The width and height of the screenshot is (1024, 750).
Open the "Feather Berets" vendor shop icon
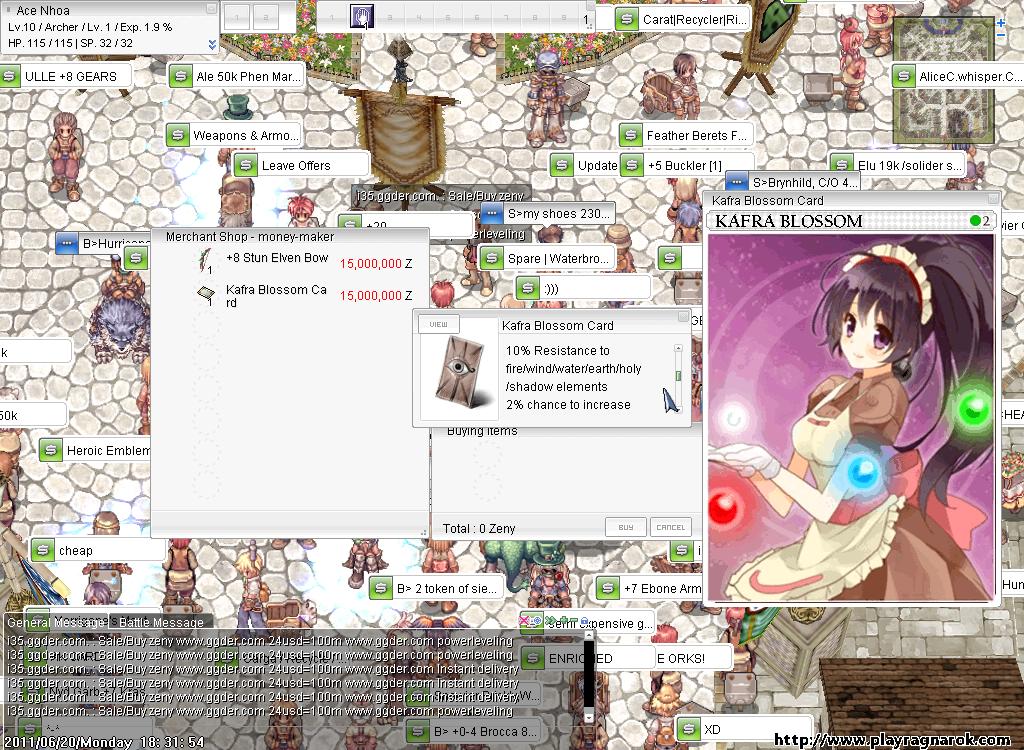point(630,135)
